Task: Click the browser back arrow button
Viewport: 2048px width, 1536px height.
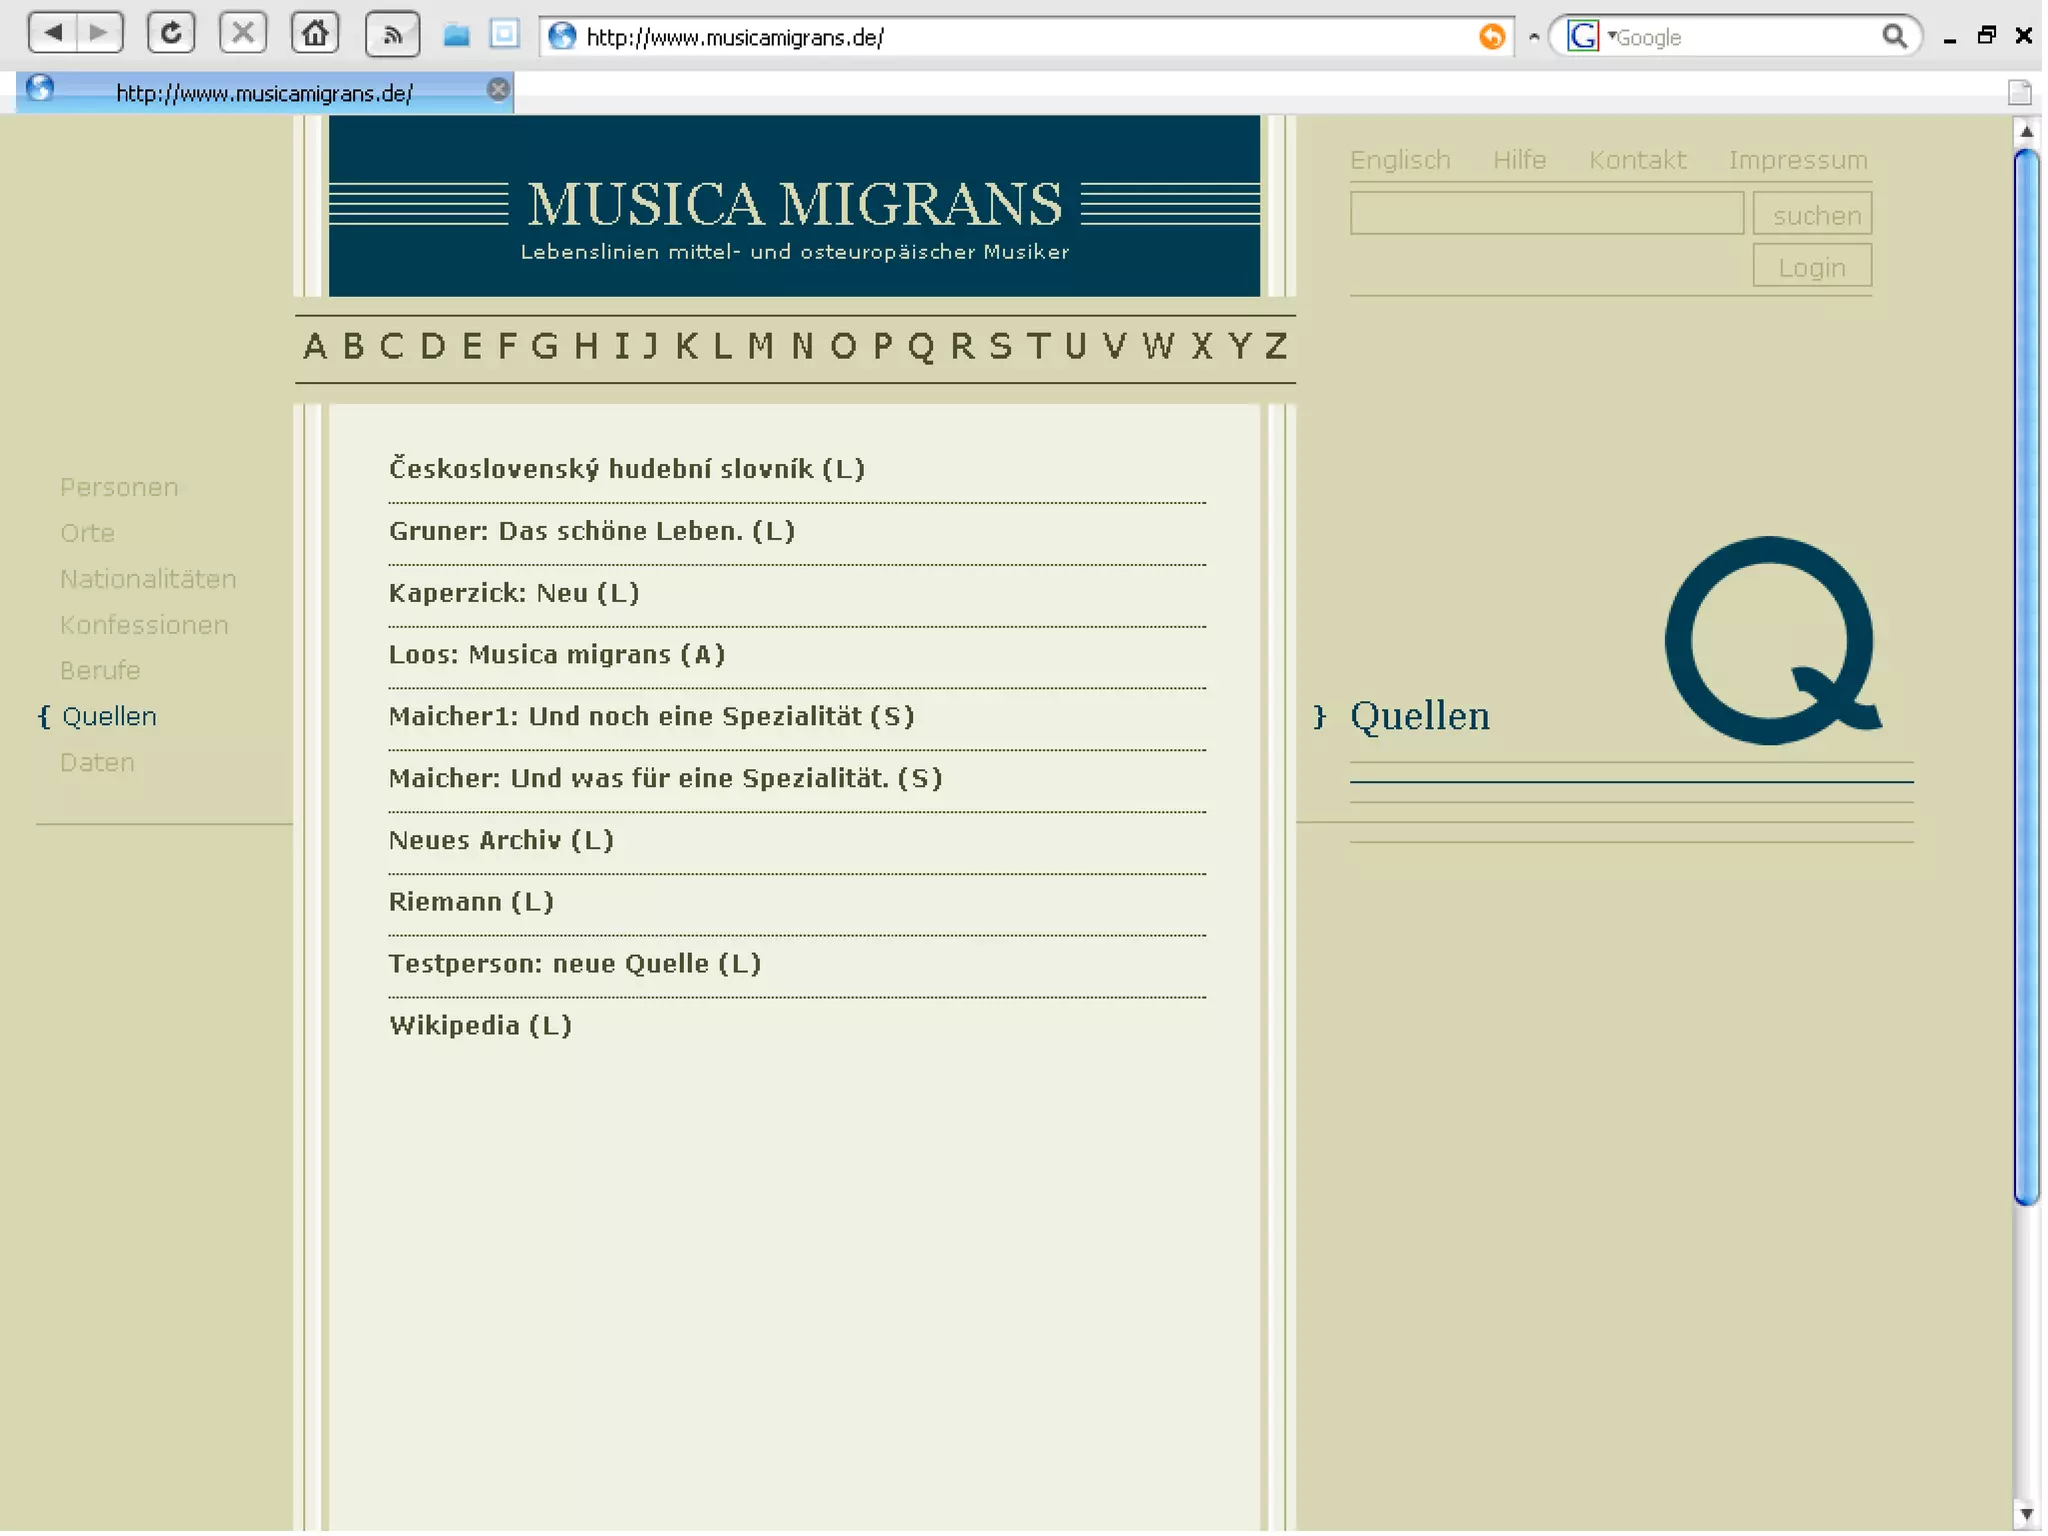Action: 53,33
